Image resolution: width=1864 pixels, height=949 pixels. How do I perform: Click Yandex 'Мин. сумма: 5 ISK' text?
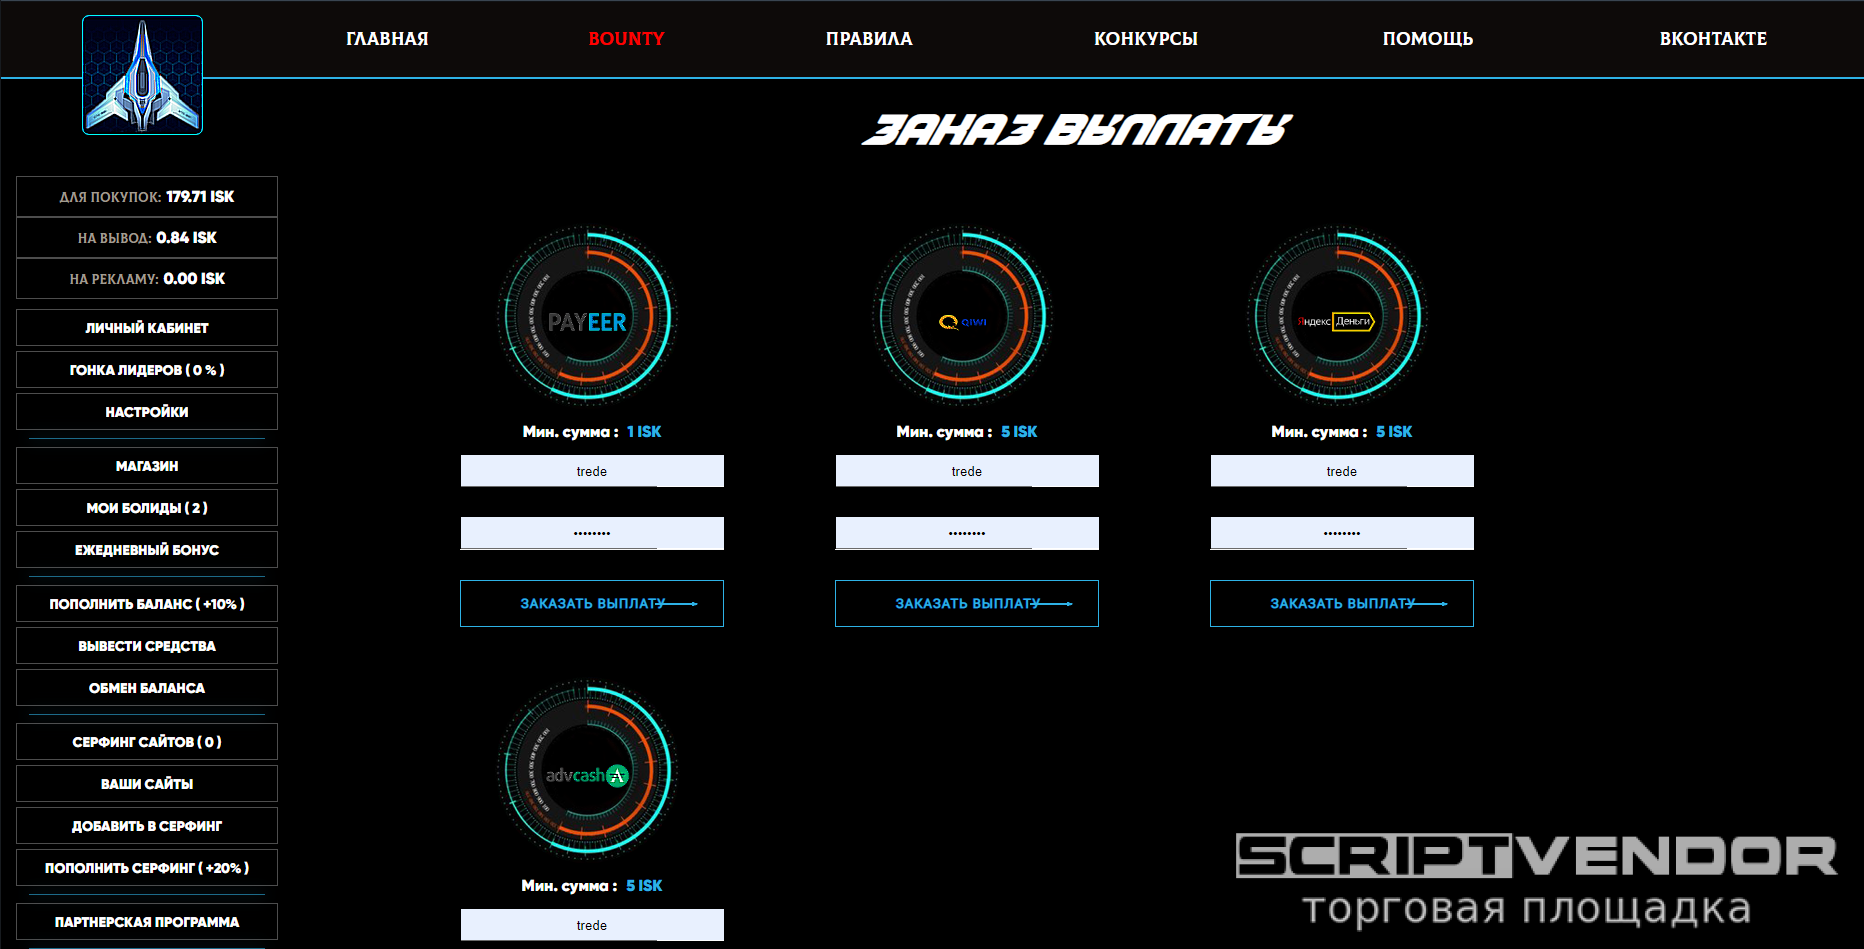(1342, 432)
